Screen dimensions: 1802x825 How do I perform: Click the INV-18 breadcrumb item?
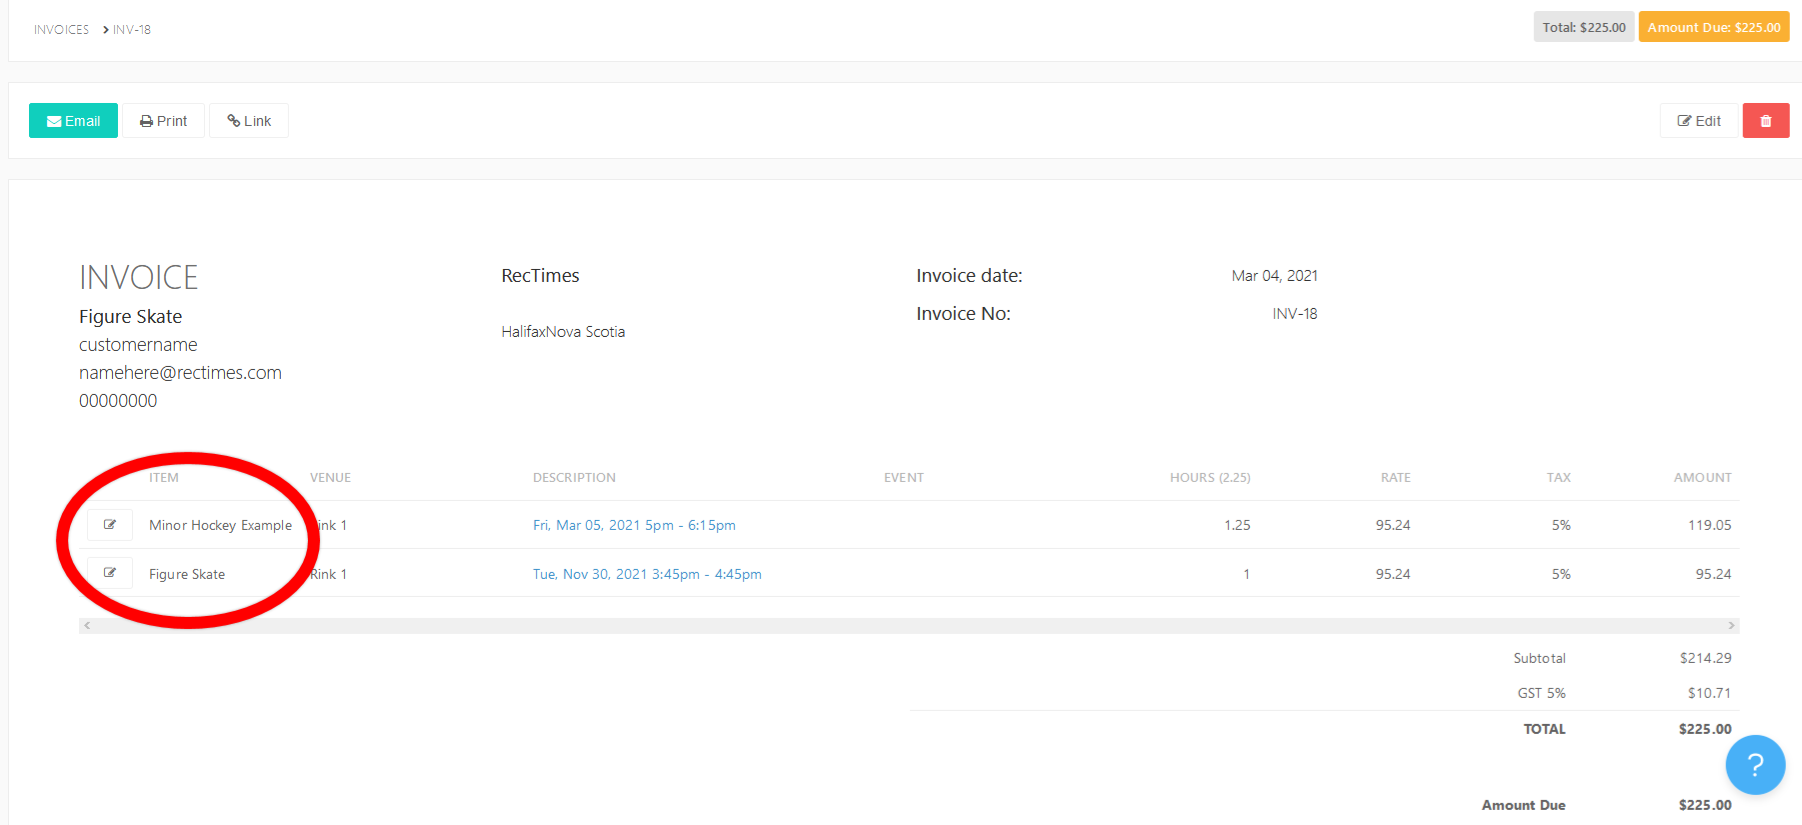pos(131,30)
